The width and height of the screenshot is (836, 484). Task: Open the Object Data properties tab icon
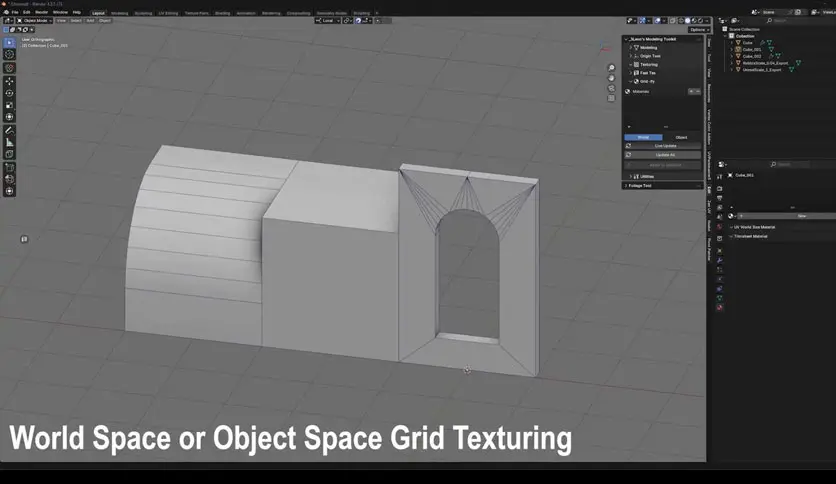click(x=720, y=298)
